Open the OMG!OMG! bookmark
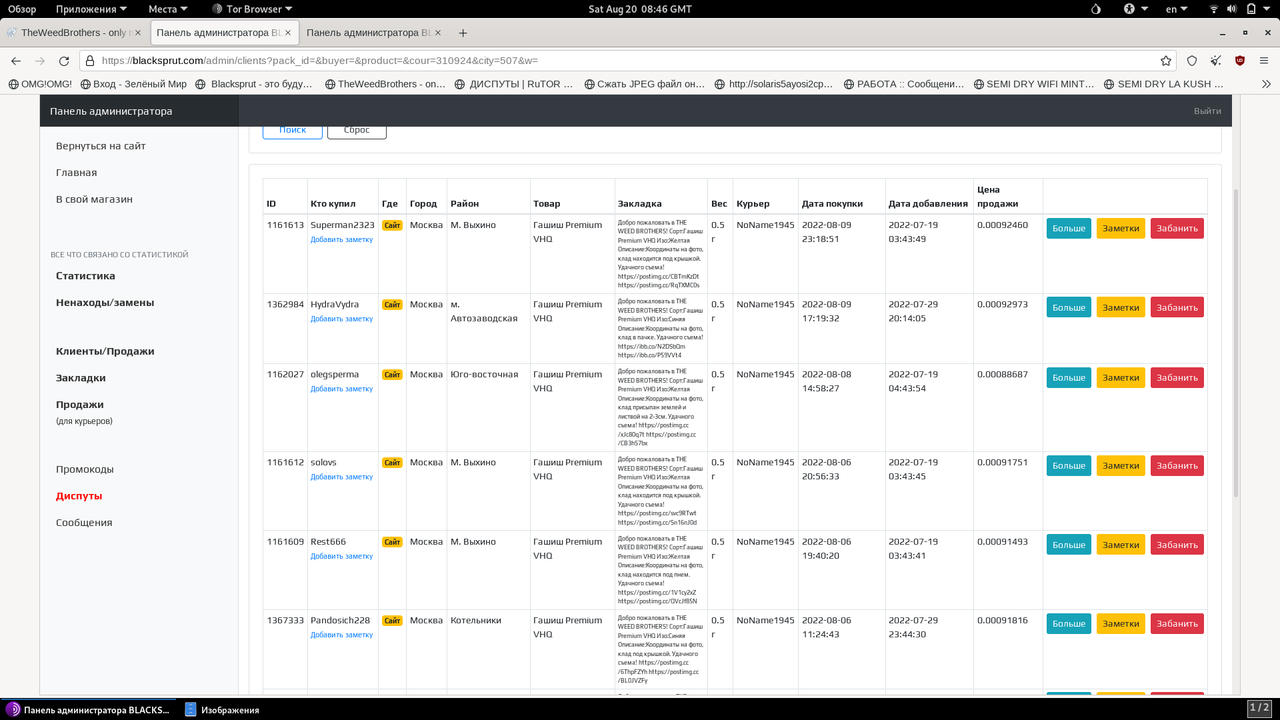This screenshot has width=1280, height=720. click(x=40, y=84)
